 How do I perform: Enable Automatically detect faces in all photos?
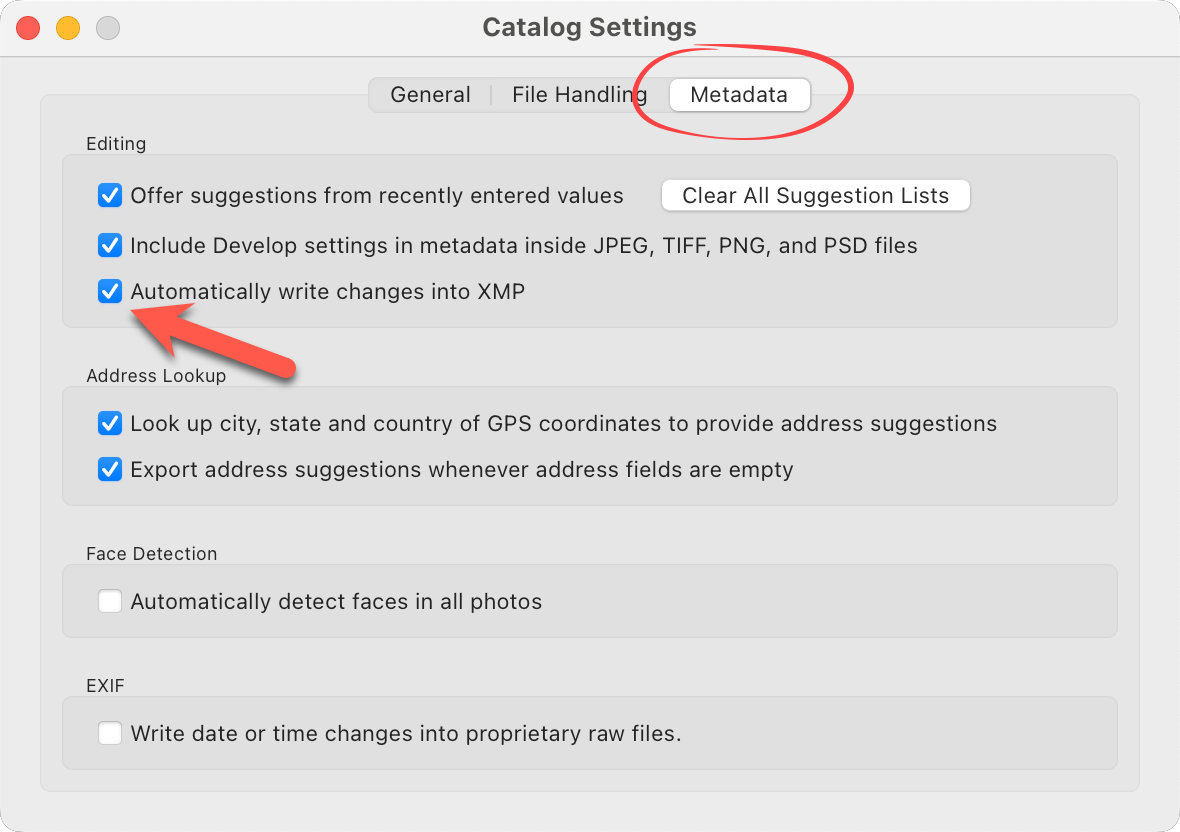(x=110, y=602)
